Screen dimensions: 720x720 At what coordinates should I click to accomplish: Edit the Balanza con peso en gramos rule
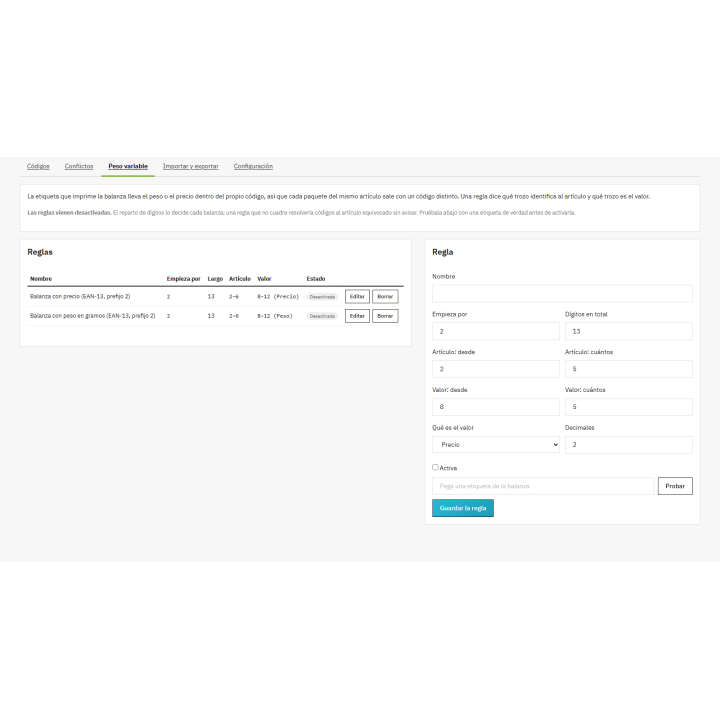[x=357, y=316]
